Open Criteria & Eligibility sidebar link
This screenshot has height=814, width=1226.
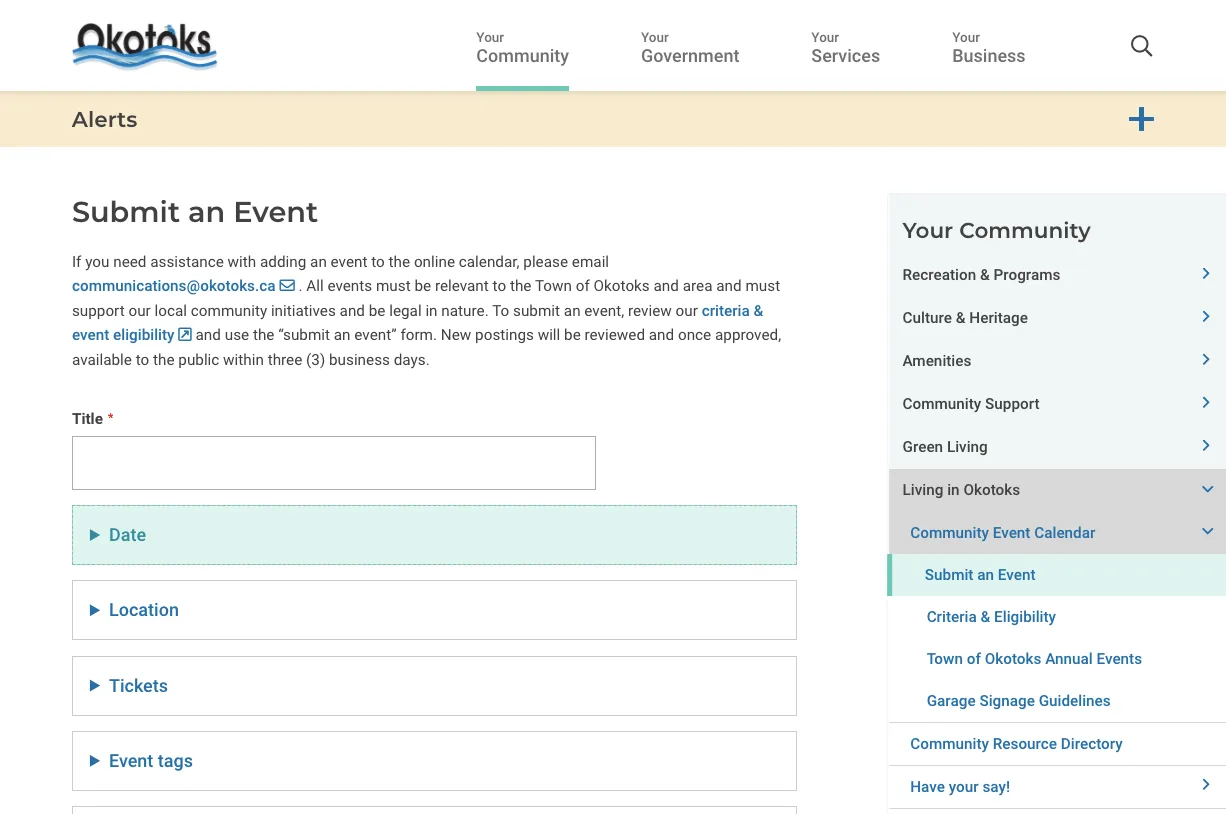[x=991, y=617]
